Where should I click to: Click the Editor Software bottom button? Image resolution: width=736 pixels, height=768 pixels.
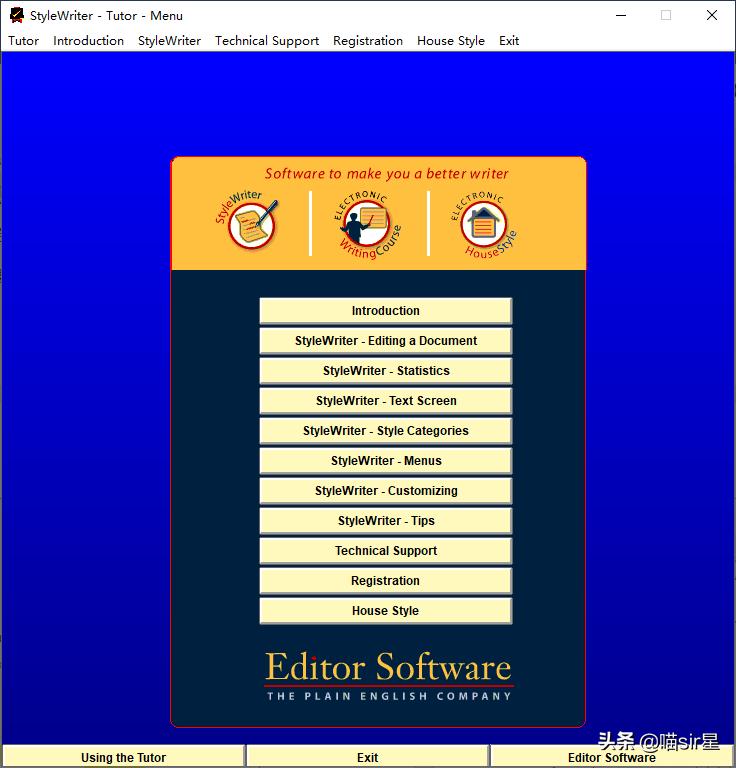tap(612, 757)
